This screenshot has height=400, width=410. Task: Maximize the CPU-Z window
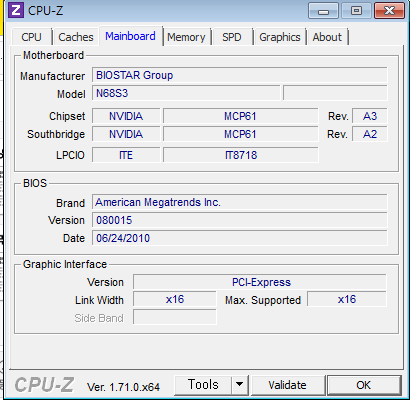coord(356,11)
